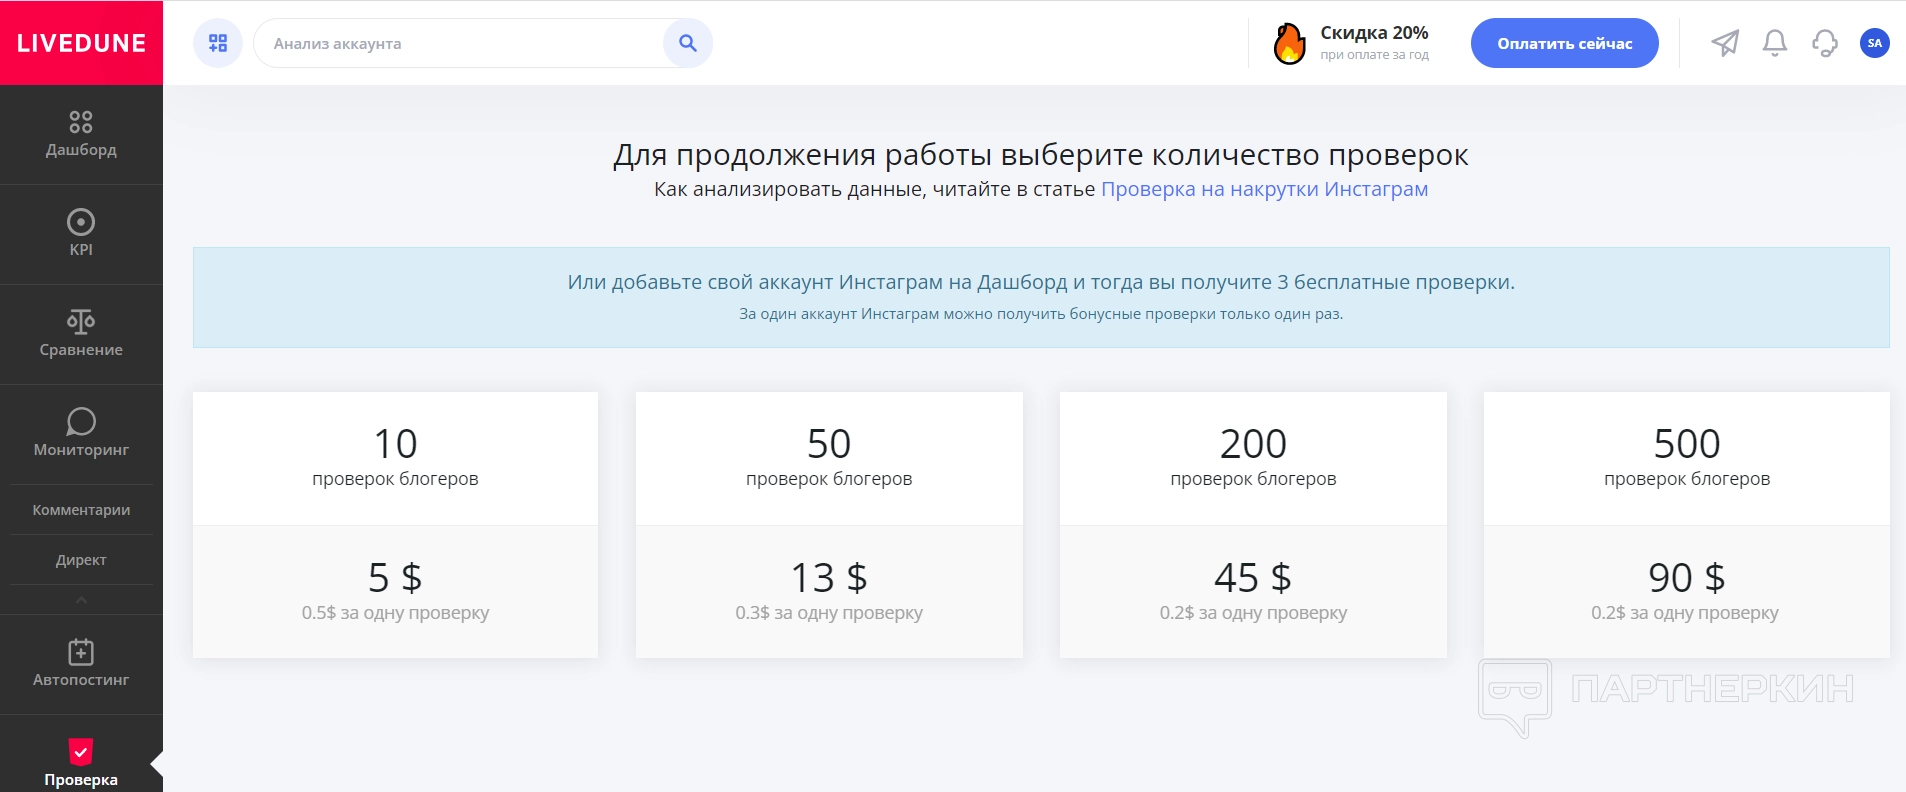Click the 90 $ price
Image resolution: width=1906 pixels, height=792 pixels.
[x=1687, y=577]
